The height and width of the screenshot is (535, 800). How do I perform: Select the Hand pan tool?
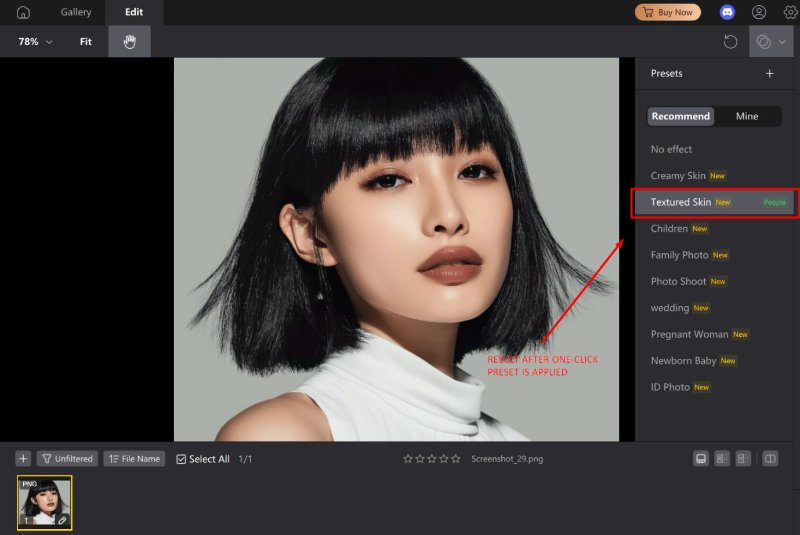point(130,42)
